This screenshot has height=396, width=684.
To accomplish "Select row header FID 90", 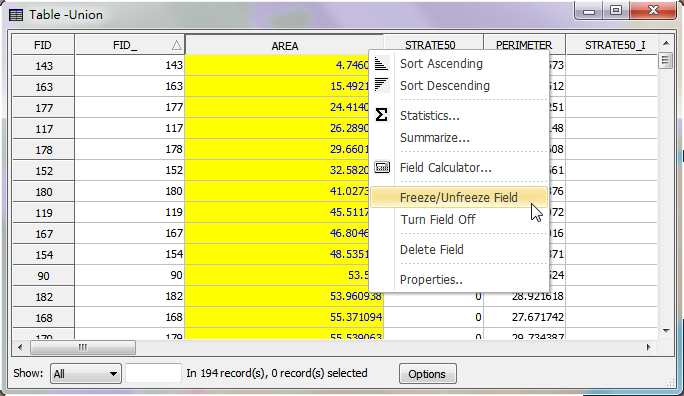I will 43,276.
